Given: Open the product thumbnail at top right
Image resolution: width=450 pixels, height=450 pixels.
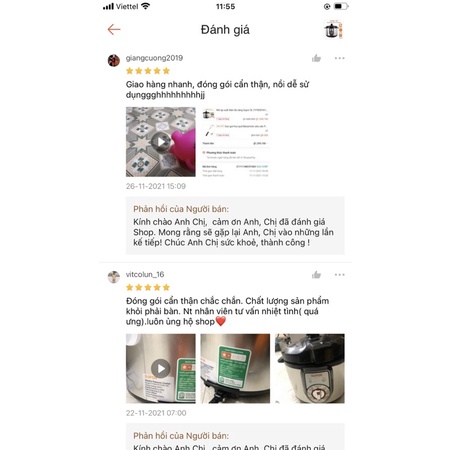Looking at the screenshot, I should click(x=334, y=30).
